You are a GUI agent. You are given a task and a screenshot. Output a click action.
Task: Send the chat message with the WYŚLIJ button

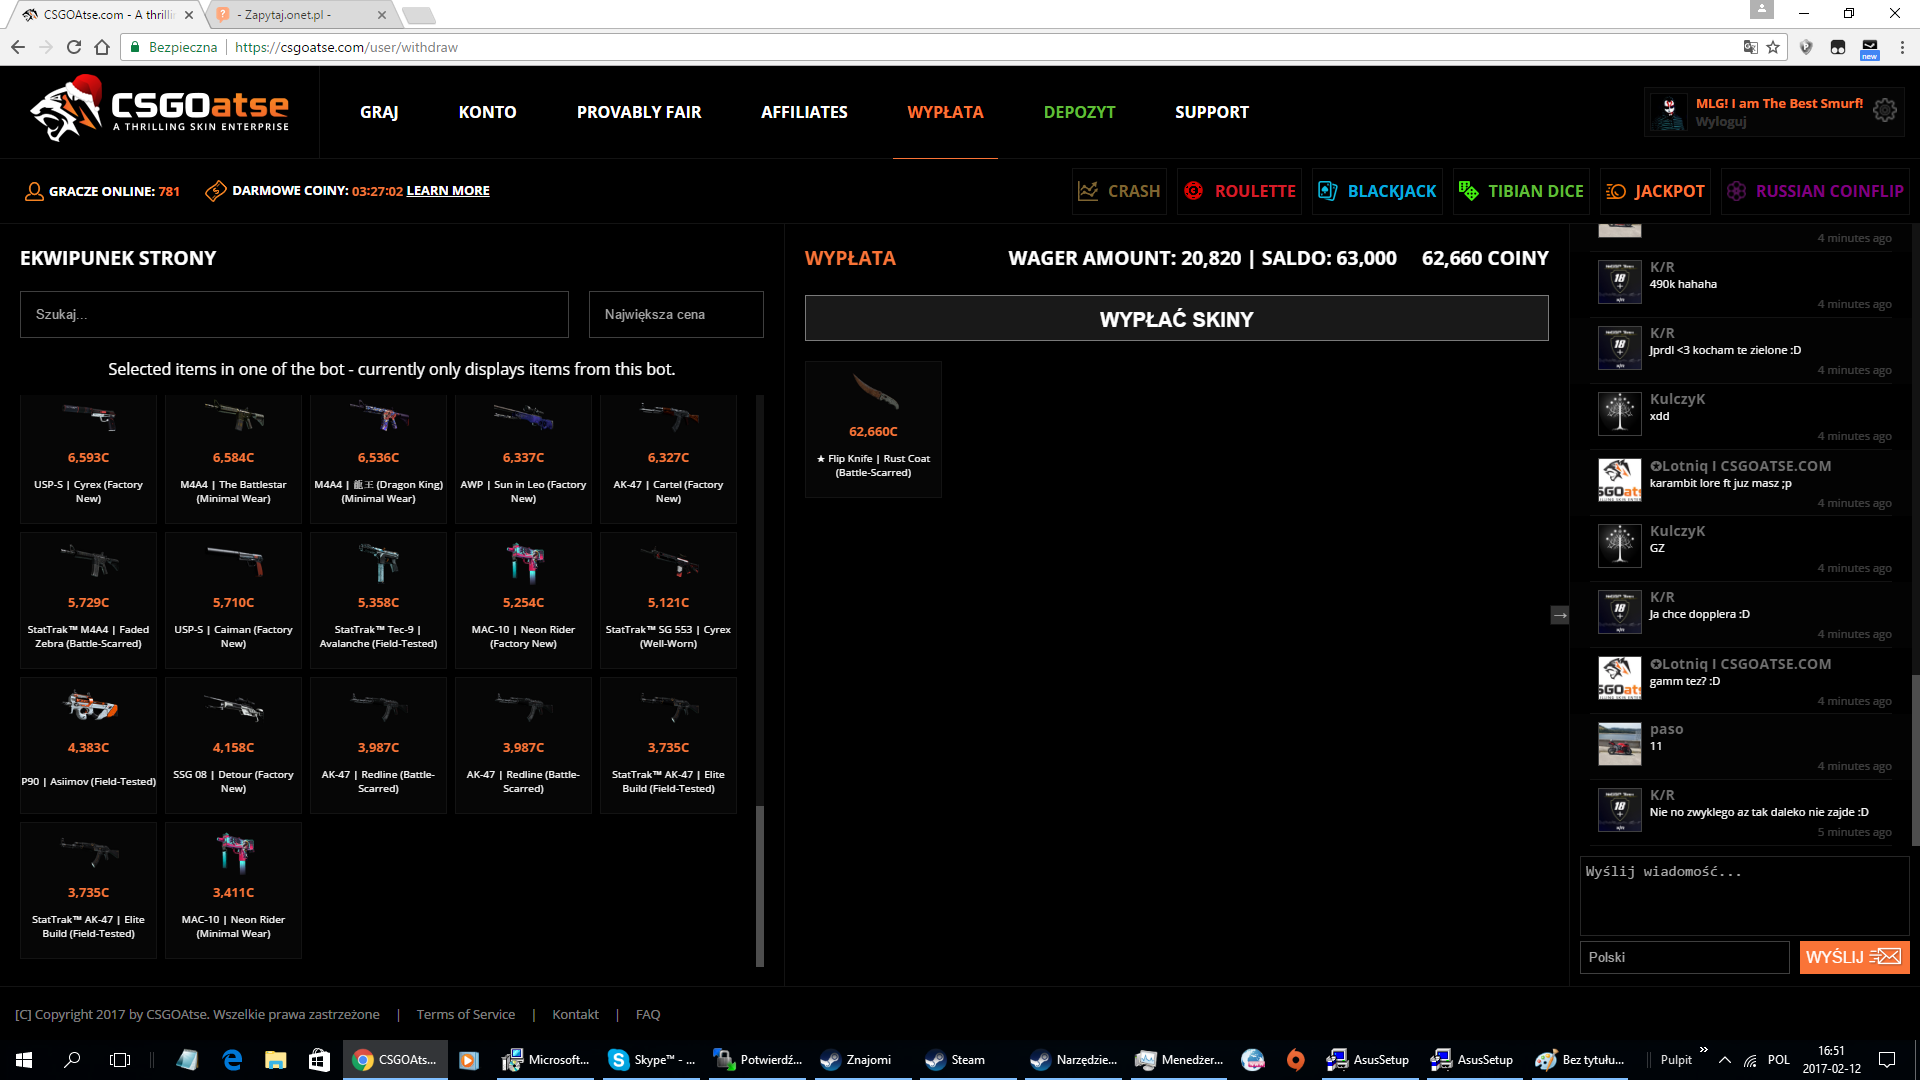coord(1854,957)
